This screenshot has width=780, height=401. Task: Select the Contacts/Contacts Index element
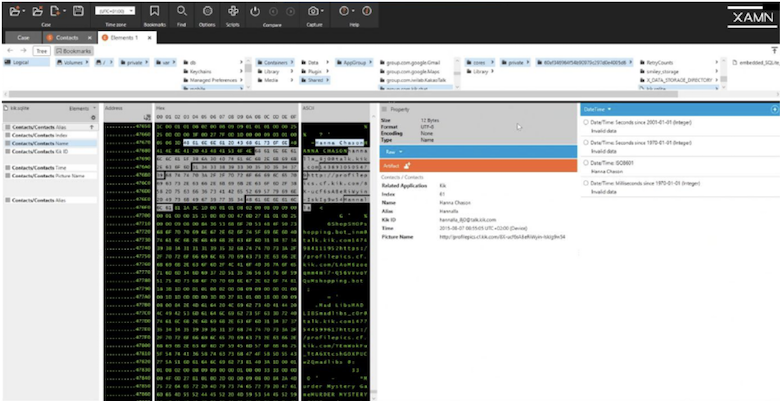50,135
